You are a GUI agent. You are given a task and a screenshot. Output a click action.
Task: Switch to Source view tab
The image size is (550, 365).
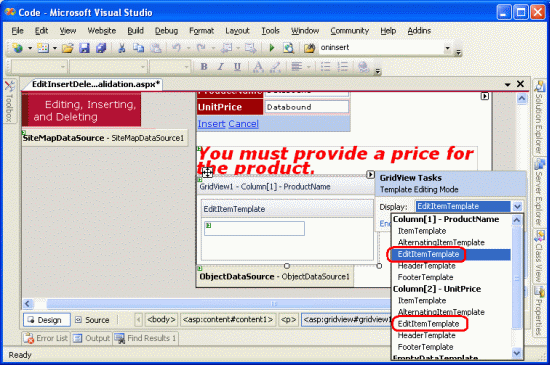[x=92, y=320]
